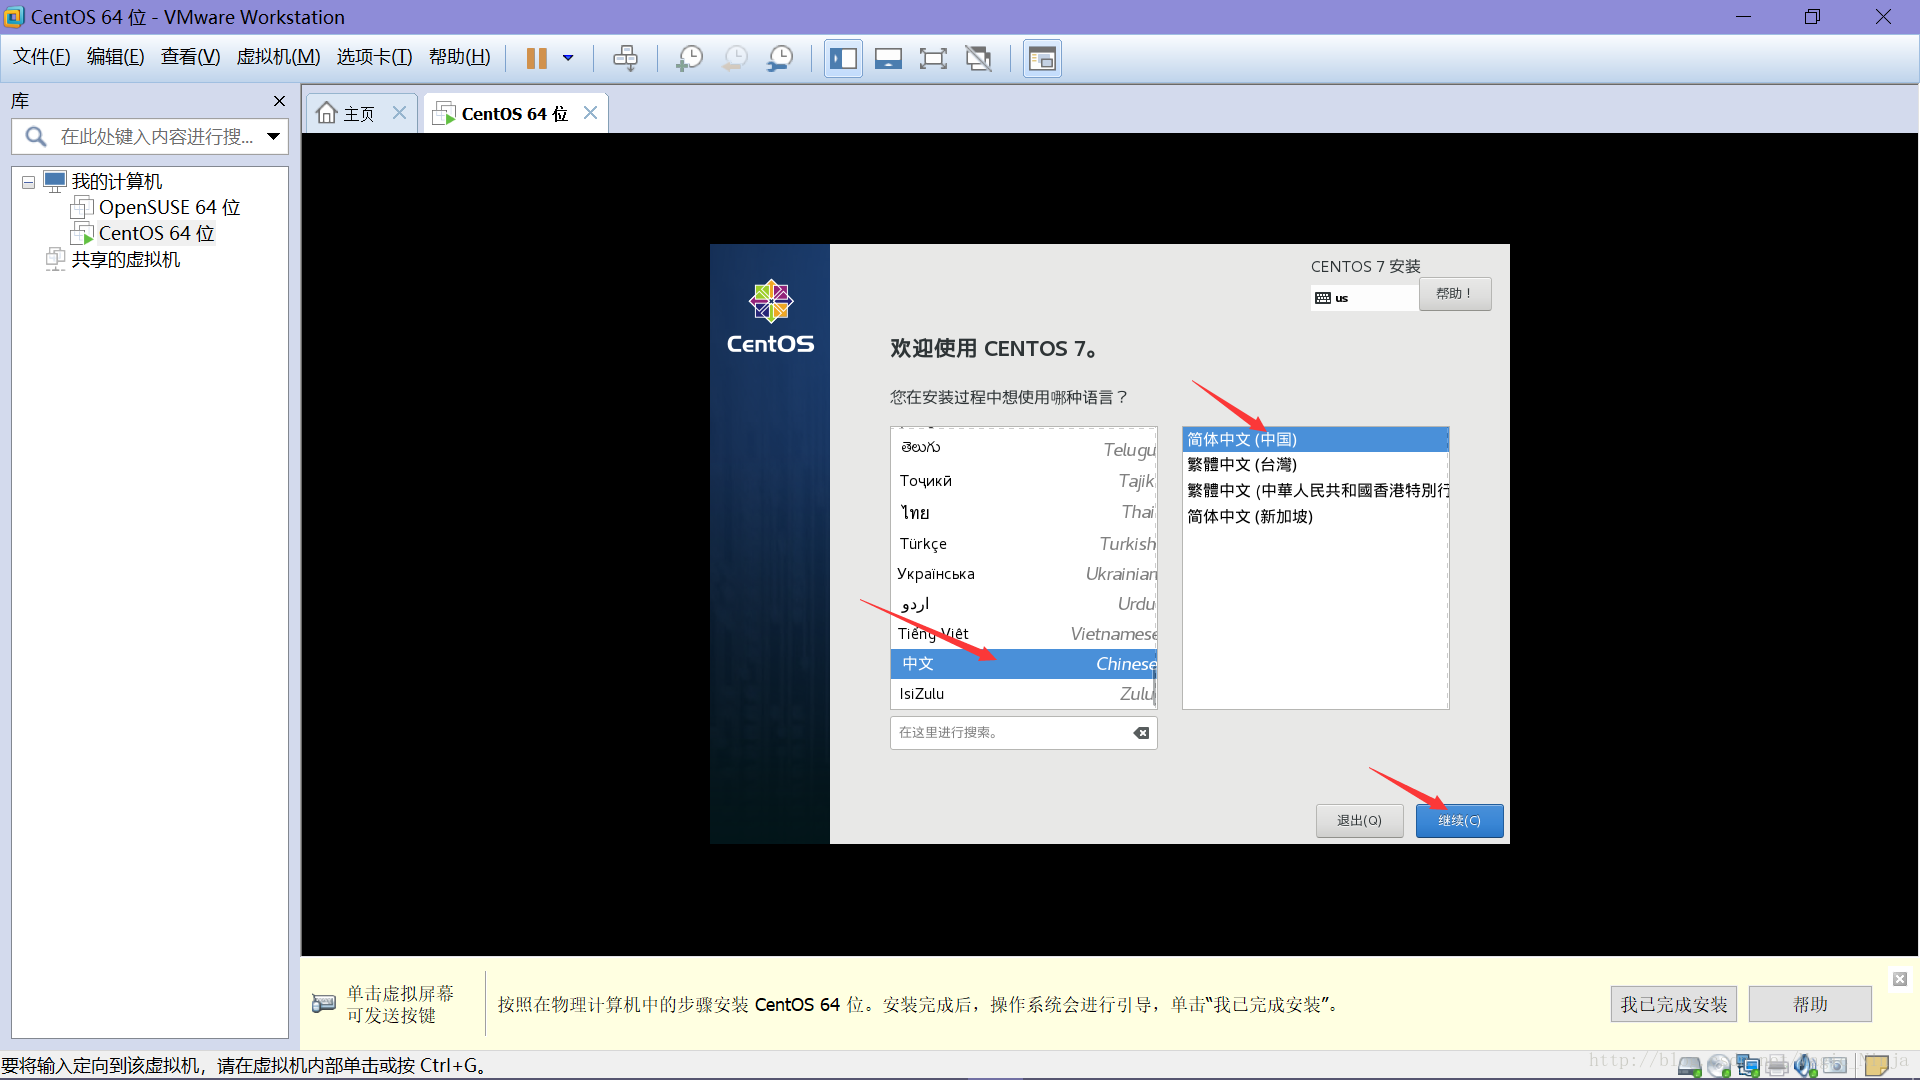Switch the VM to full screen mode
The width and height of the screenshot is (1920, 1080).
(933, 58)
